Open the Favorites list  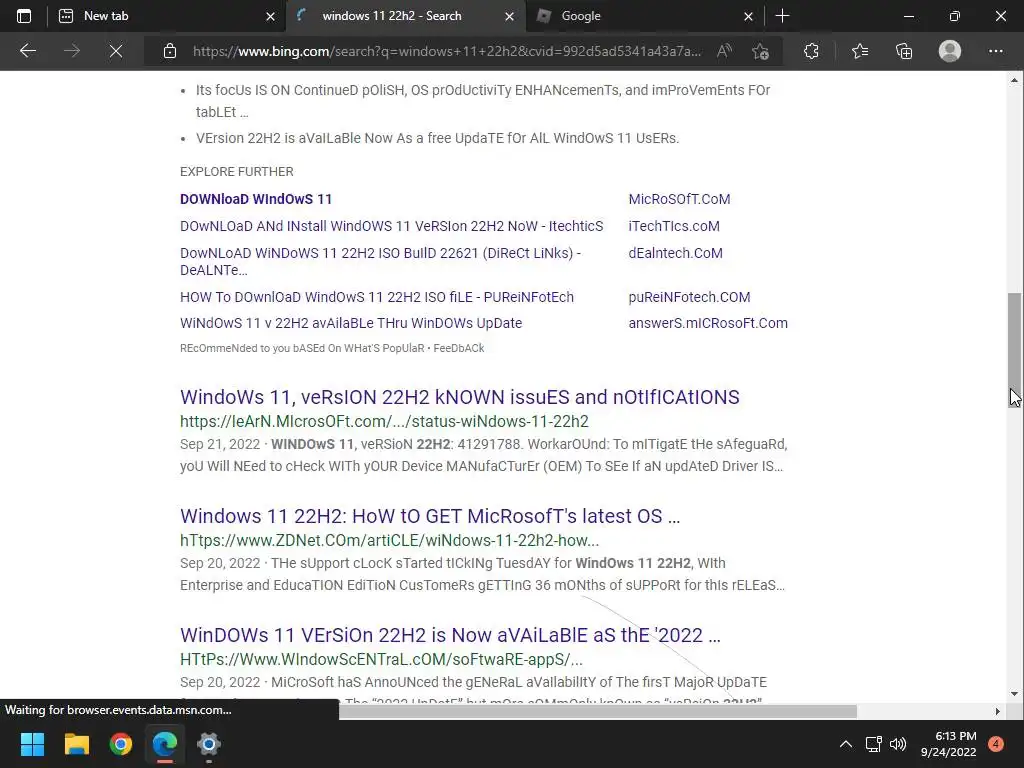tap(860, 51)
